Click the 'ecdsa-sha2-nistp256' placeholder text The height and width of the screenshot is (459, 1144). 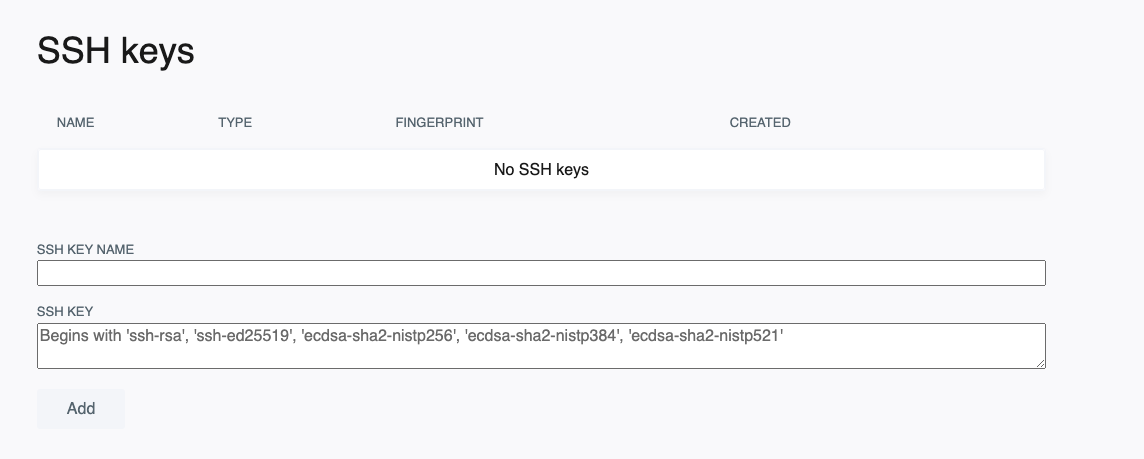(x=377, y=337)
